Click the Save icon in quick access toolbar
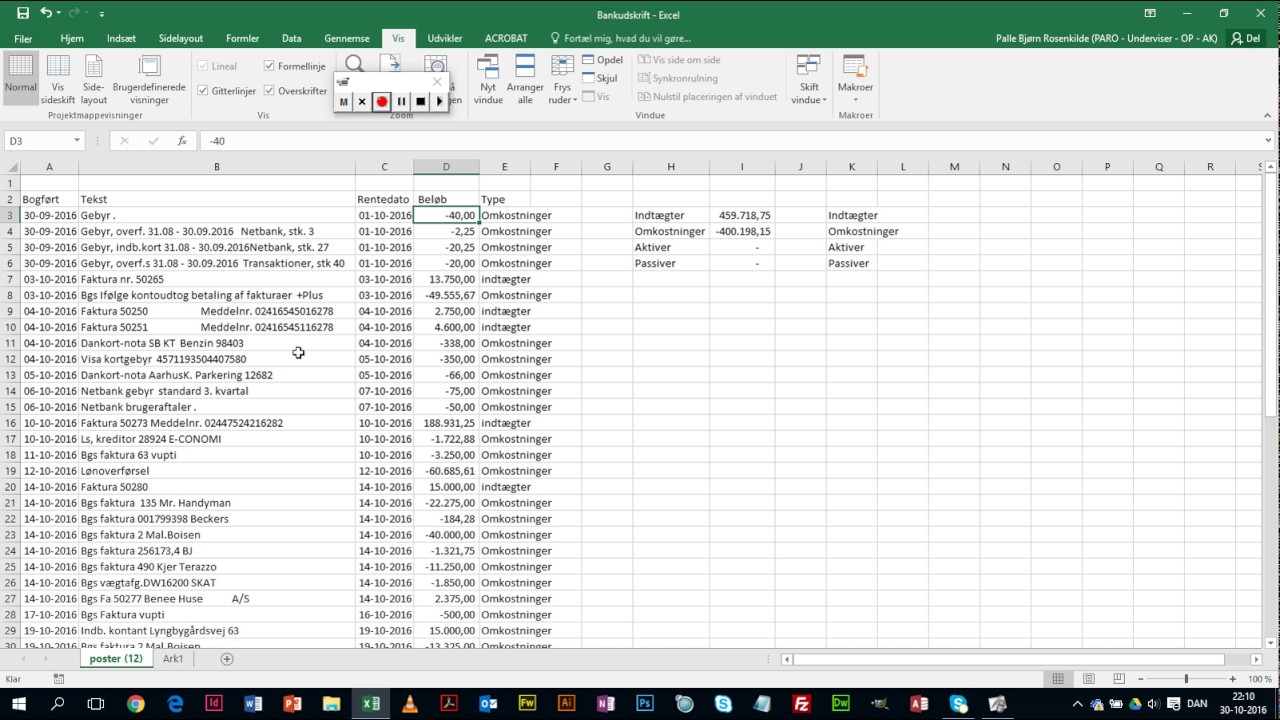The width and height of the screenshot is (1280, 720). pyautogui.click(x=23, y=13)
